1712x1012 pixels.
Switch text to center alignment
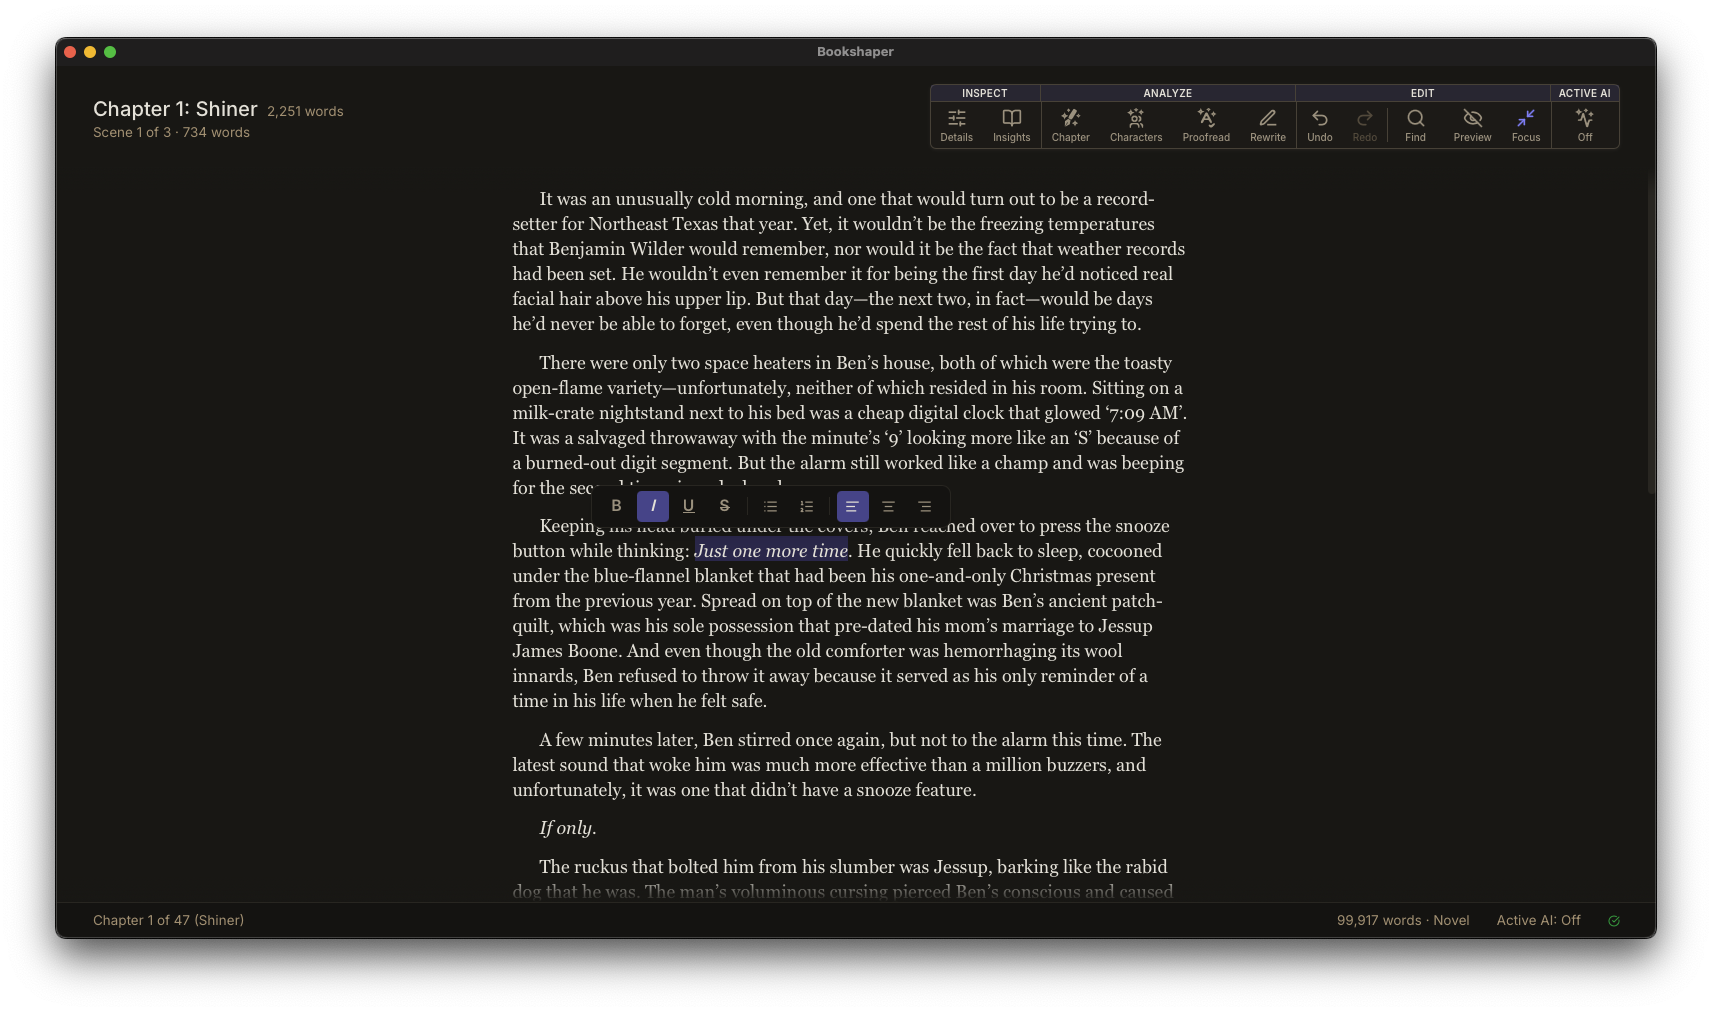coord(888,506)
